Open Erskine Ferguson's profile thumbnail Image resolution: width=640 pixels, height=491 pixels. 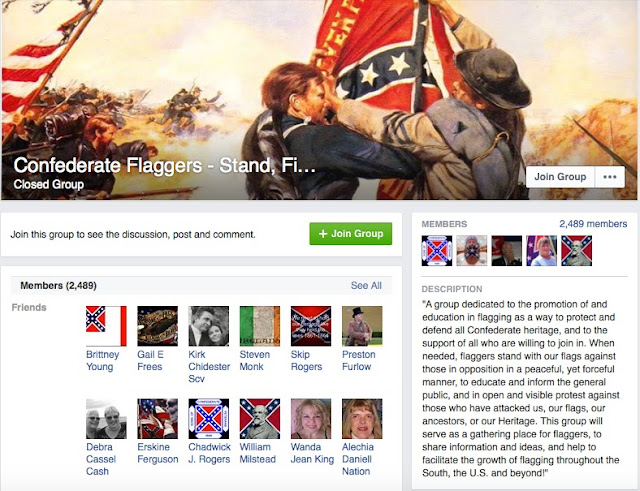tap(158, 419)
